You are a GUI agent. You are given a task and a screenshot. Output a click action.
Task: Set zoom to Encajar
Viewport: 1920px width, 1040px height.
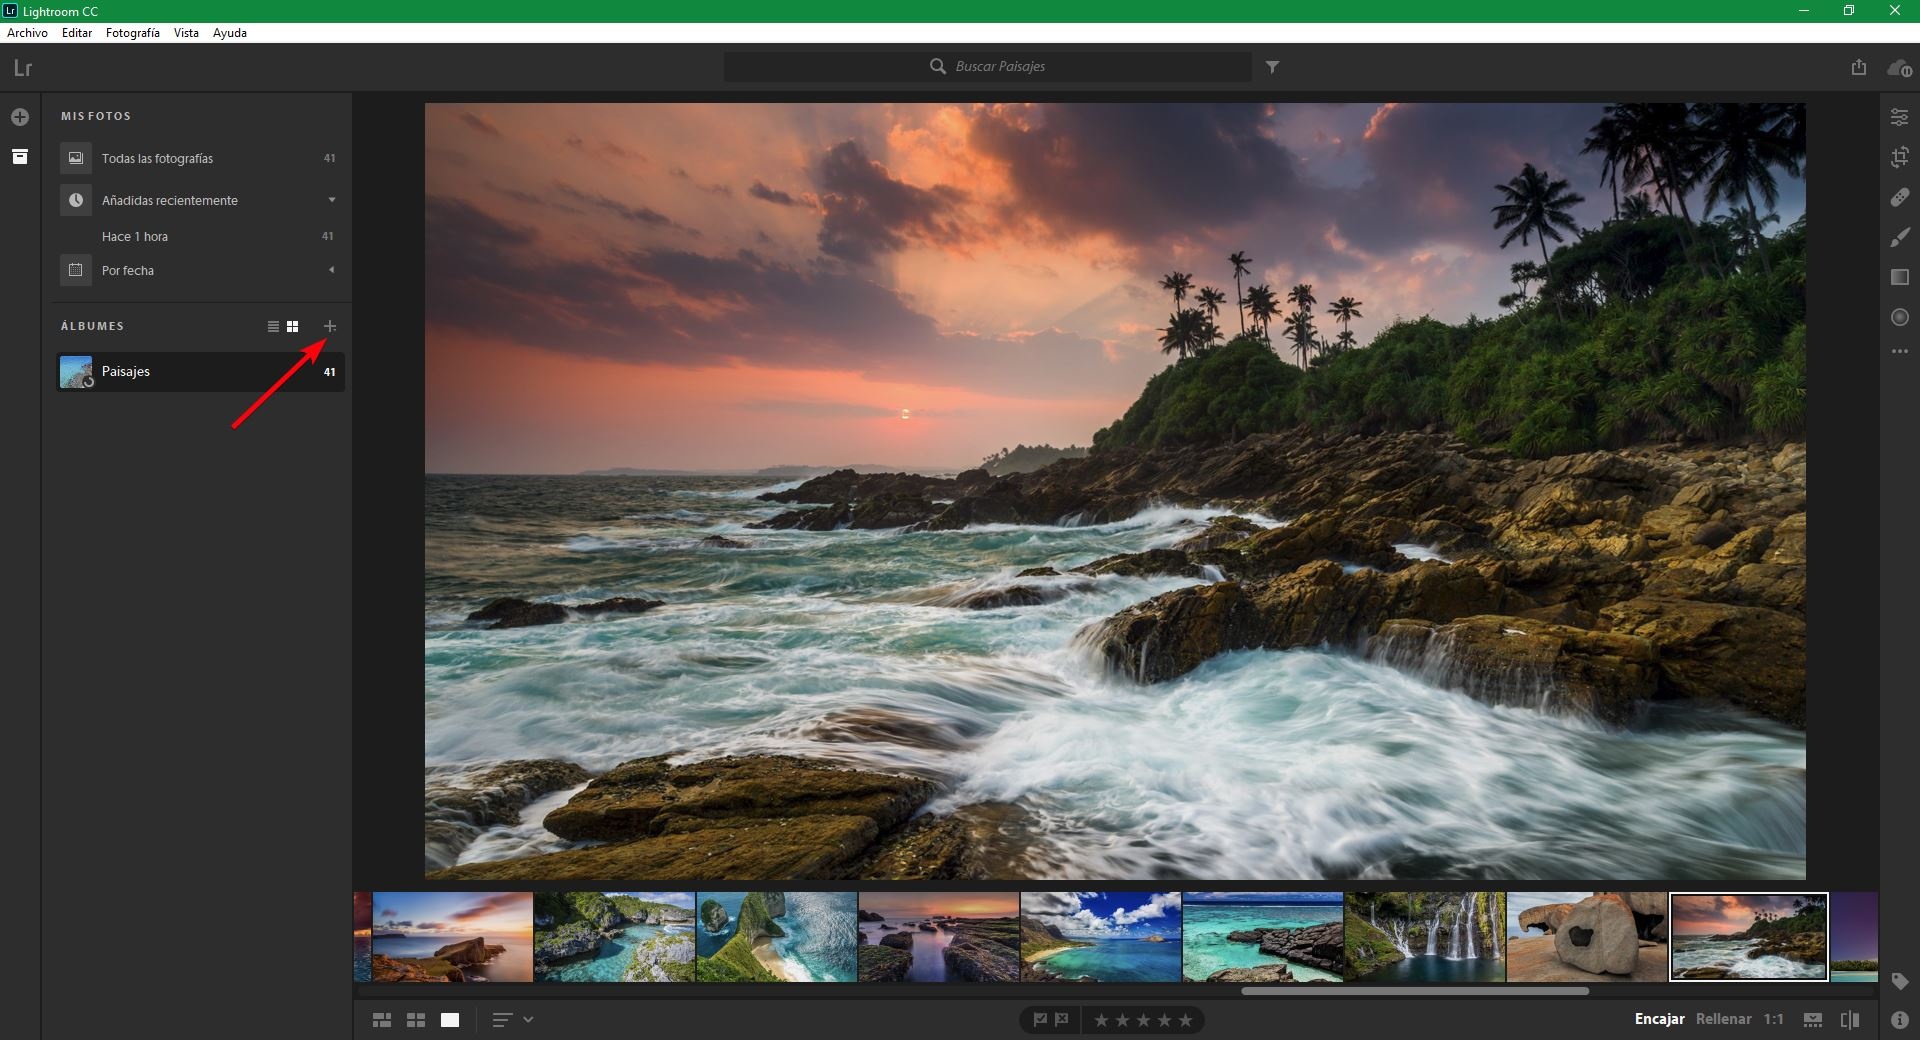pos(1660,1019)
